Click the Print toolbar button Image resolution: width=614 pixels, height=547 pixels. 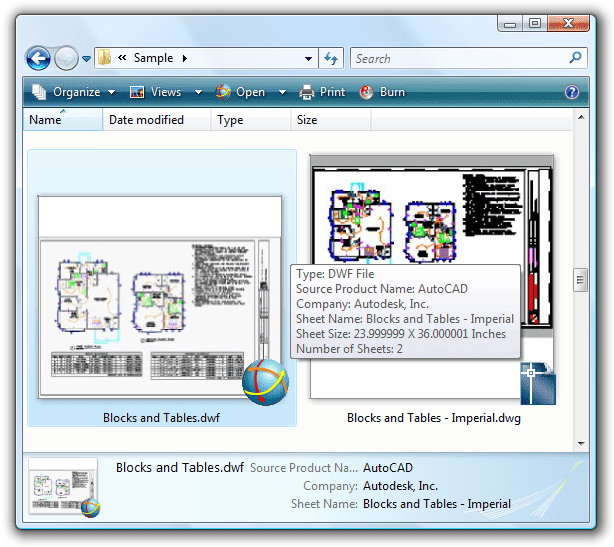(x=322, y=92)
